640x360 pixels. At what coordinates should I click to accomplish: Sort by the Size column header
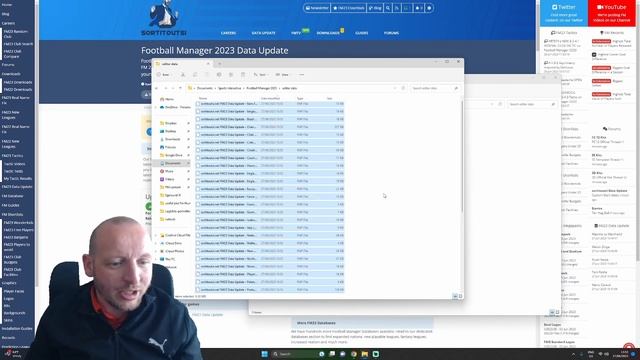329,98
